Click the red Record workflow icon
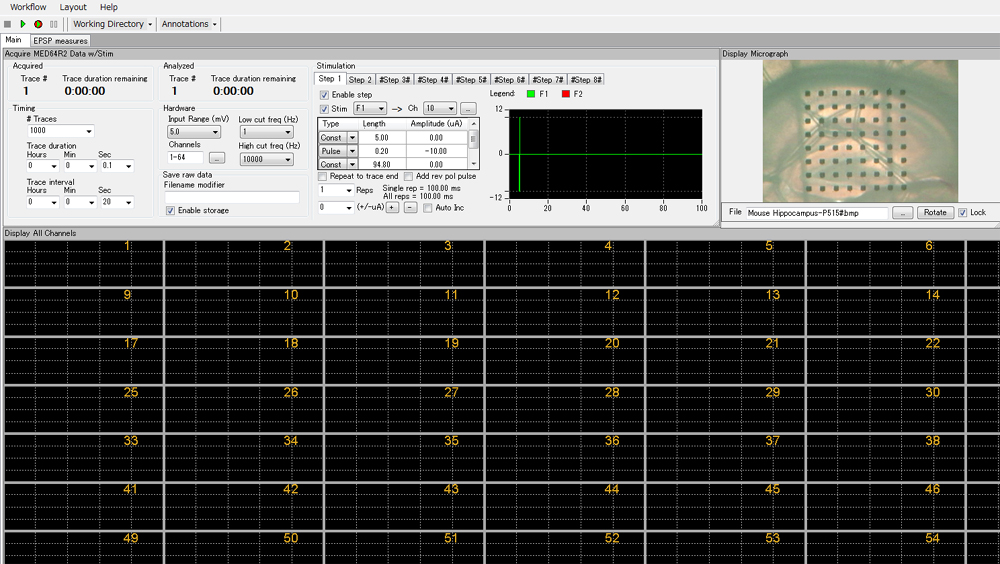The height and width of the screenshot is (564, 1000). point(38,24)
